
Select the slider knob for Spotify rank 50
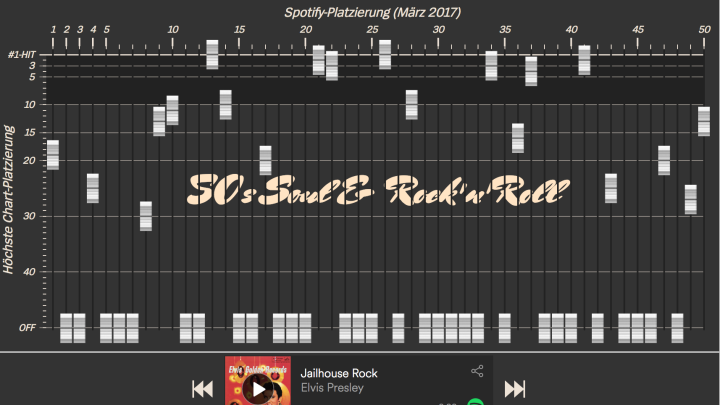coord(704,121)
